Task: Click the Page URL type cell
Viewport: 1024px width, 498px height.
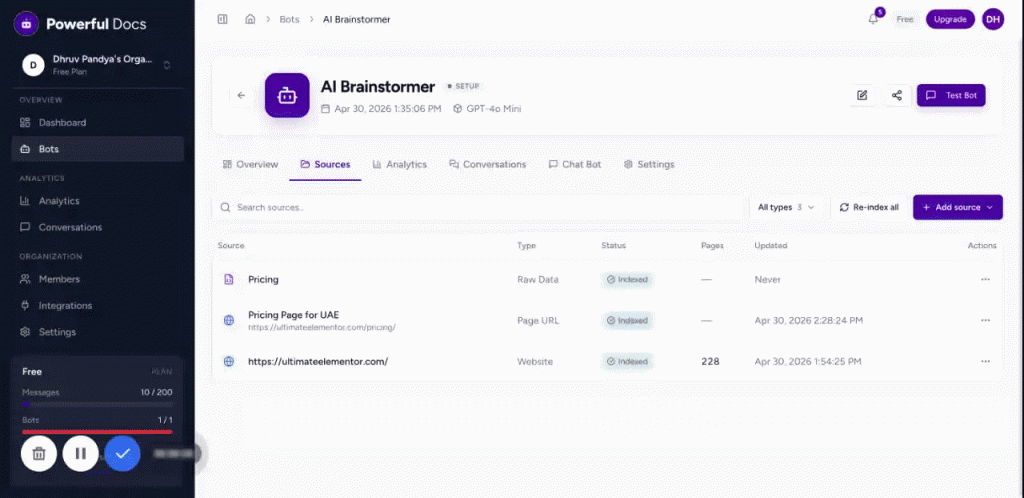Action: point(538,320)
